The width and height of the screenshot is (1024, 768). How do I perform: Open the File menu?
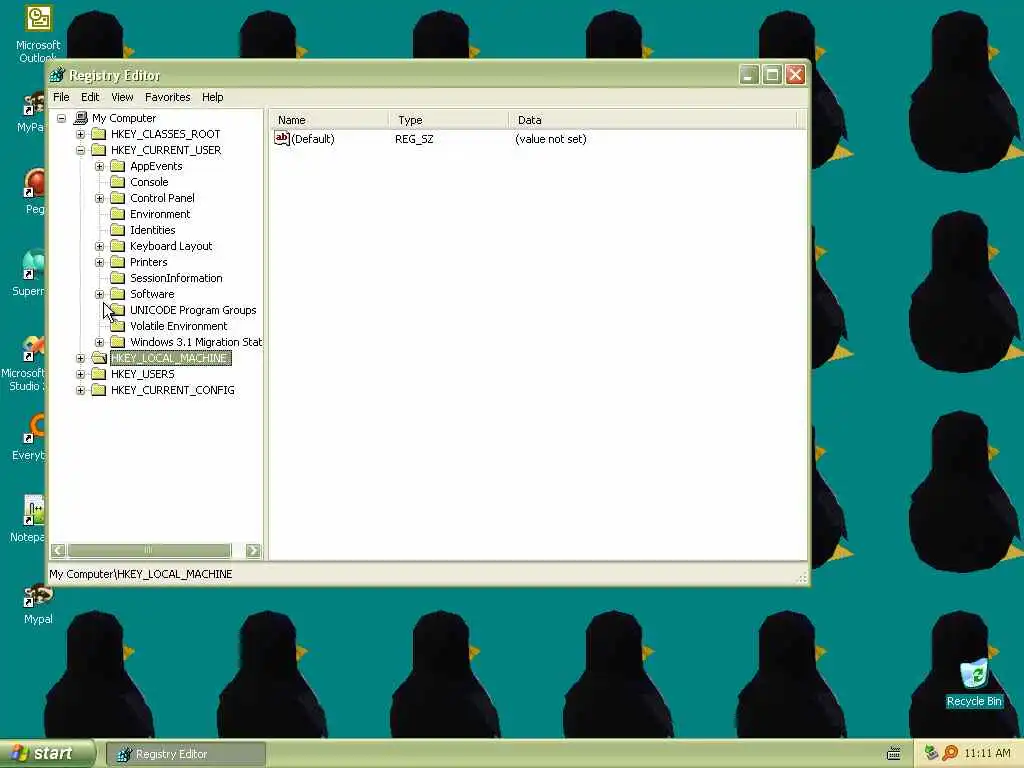tap(61, 97)
